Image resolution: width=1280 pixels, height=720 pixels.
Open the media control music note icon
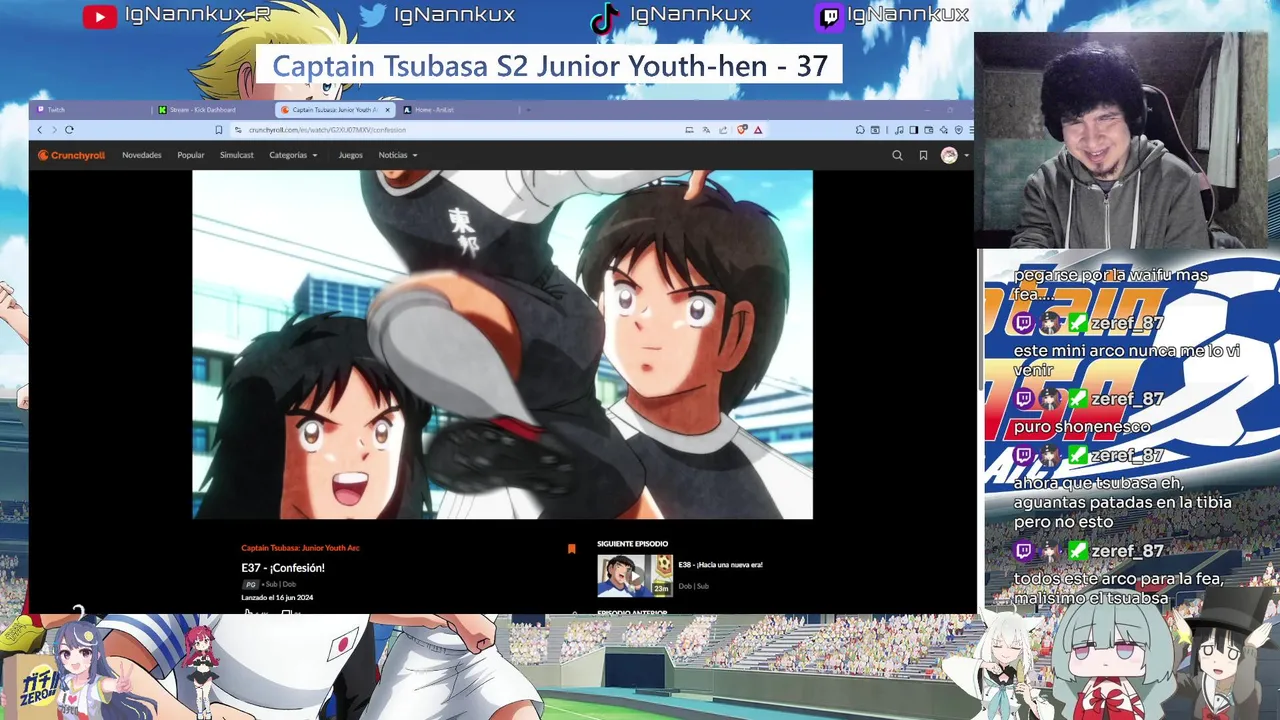tap(899, 130)
